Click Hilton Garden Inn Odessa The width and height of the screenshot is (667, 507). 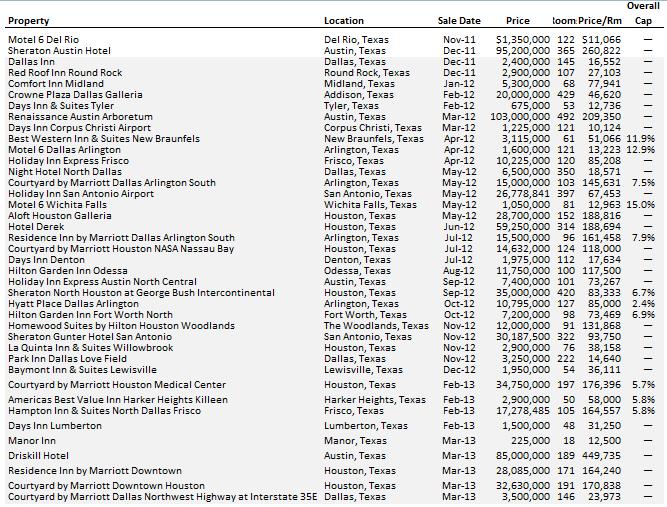(x=68, y=271)
